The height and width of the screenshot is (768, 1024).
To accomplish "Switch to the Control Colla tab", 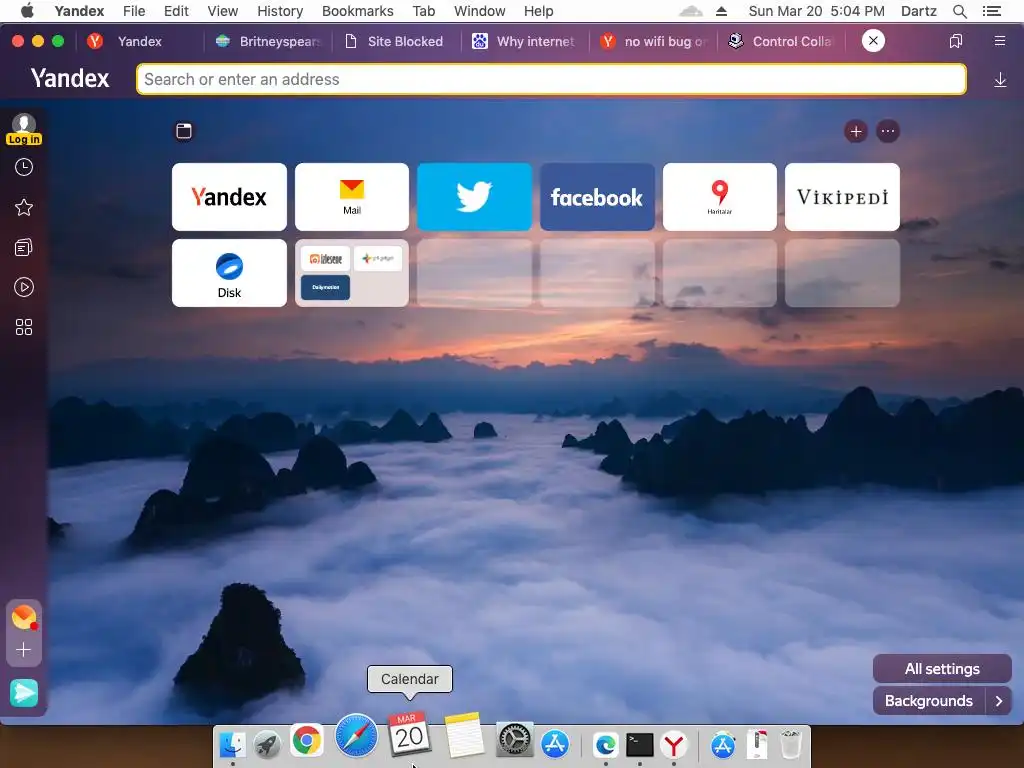I will click(x=782, y=41).
